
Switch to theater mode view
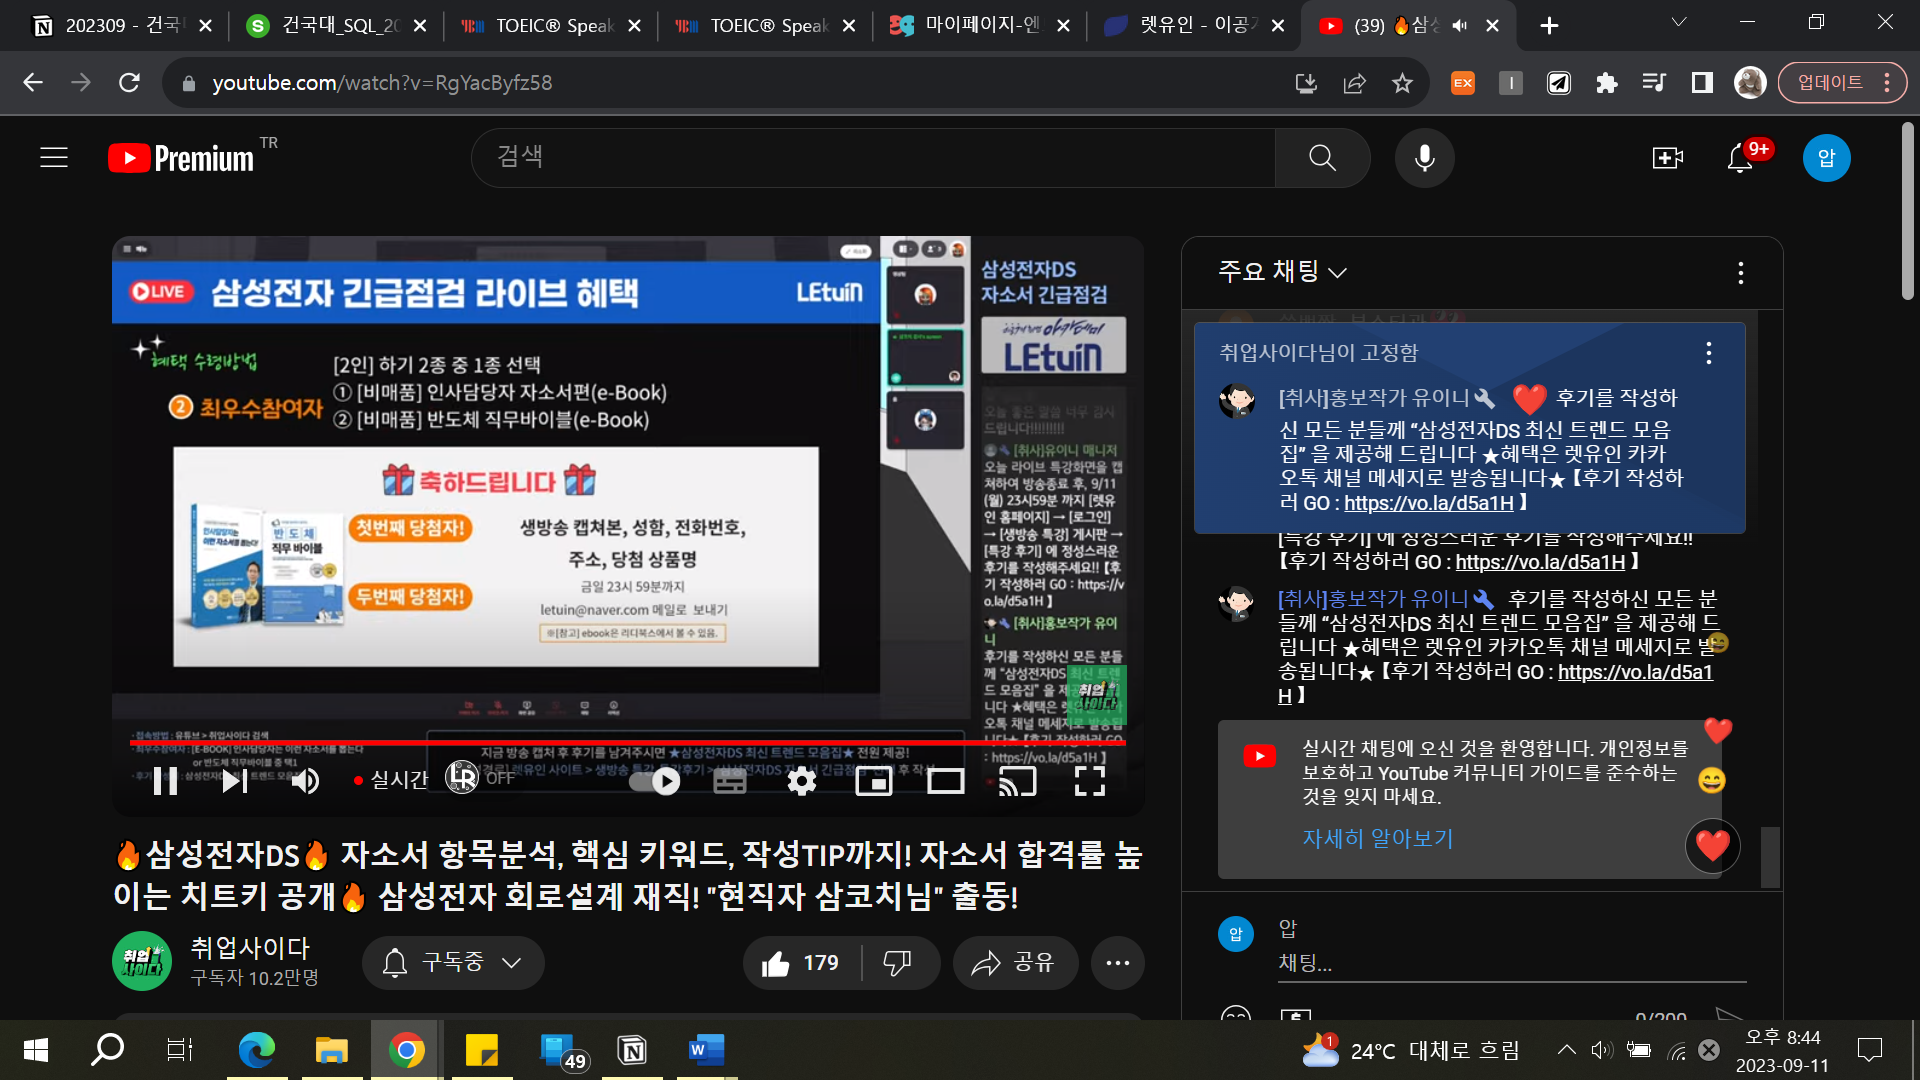coord(946,782)
